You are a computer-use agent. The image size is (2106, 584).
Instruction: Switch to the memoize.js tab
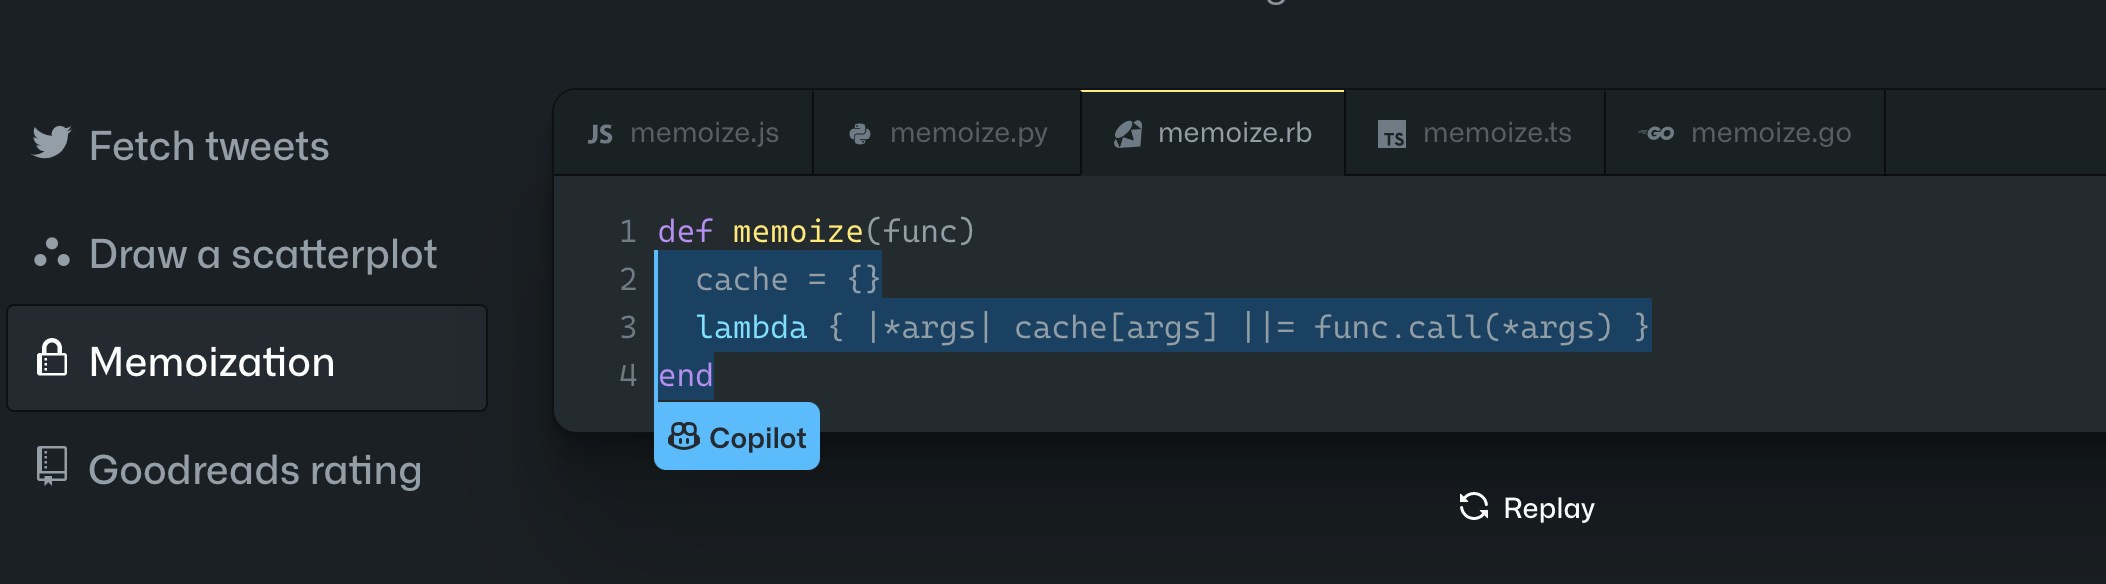click(683, 133)
